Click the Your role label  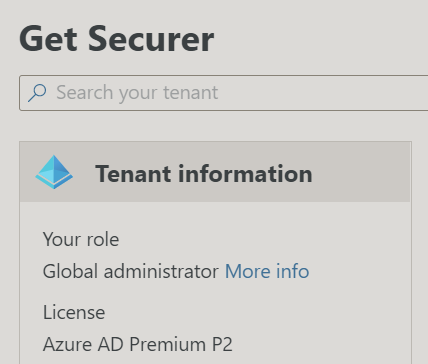click(x=81, y=239)
